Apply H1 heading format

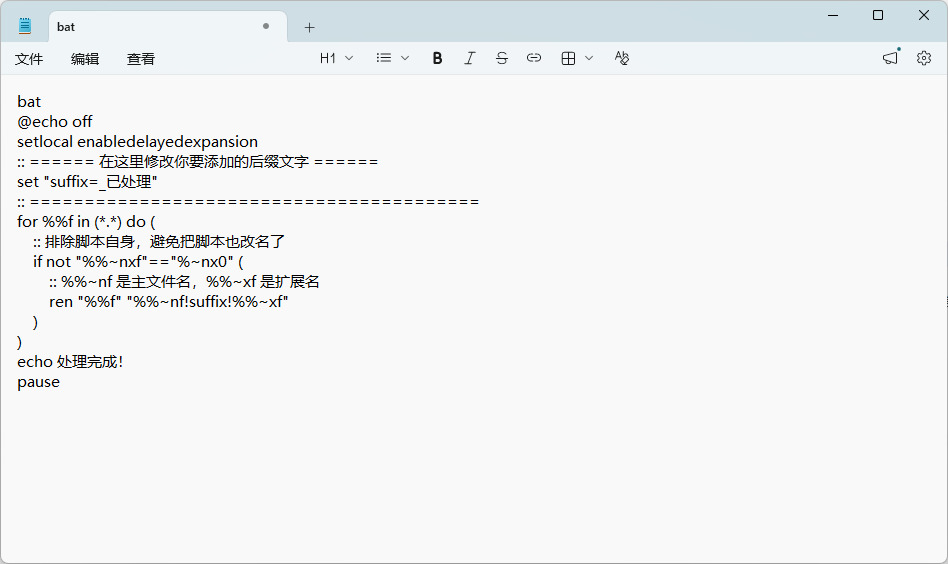(x=327, y=58)
